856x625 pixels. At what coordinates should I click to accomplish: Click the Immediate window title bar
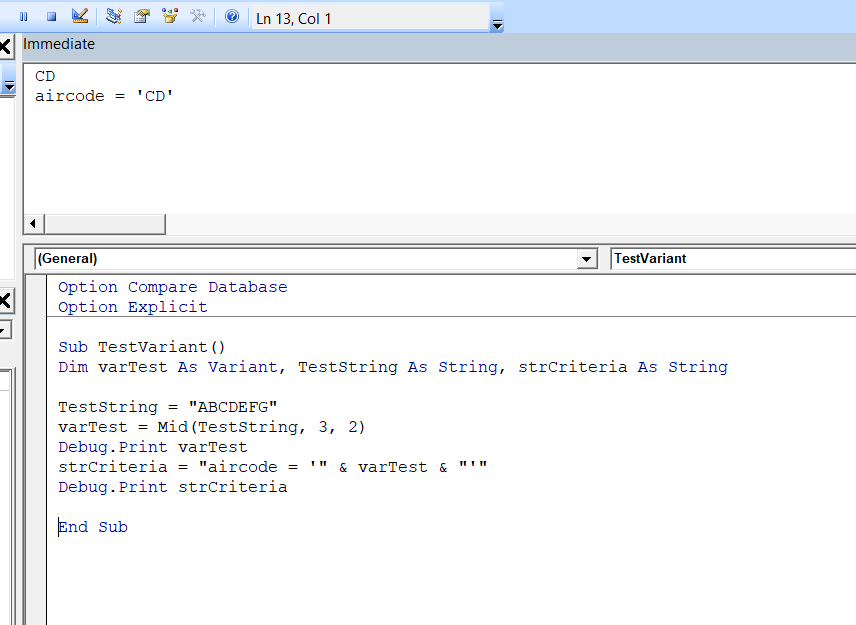pos(439,44)
